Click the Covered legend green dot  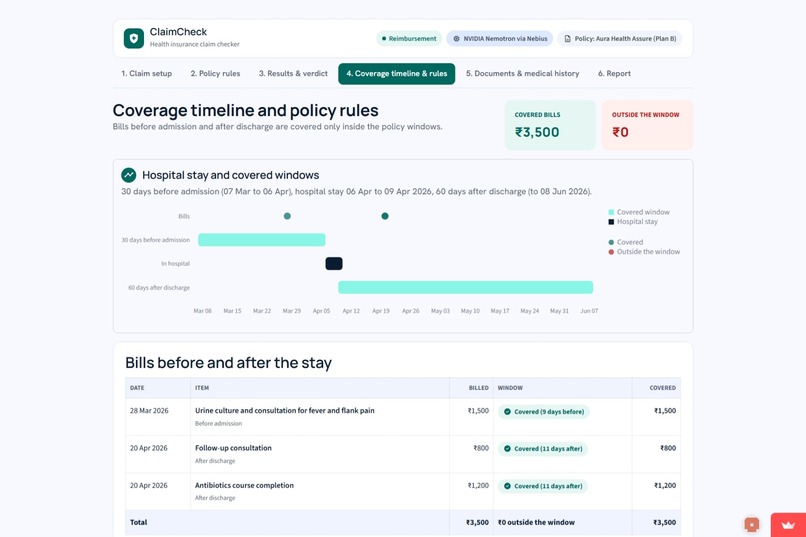(x=611, y=242)
